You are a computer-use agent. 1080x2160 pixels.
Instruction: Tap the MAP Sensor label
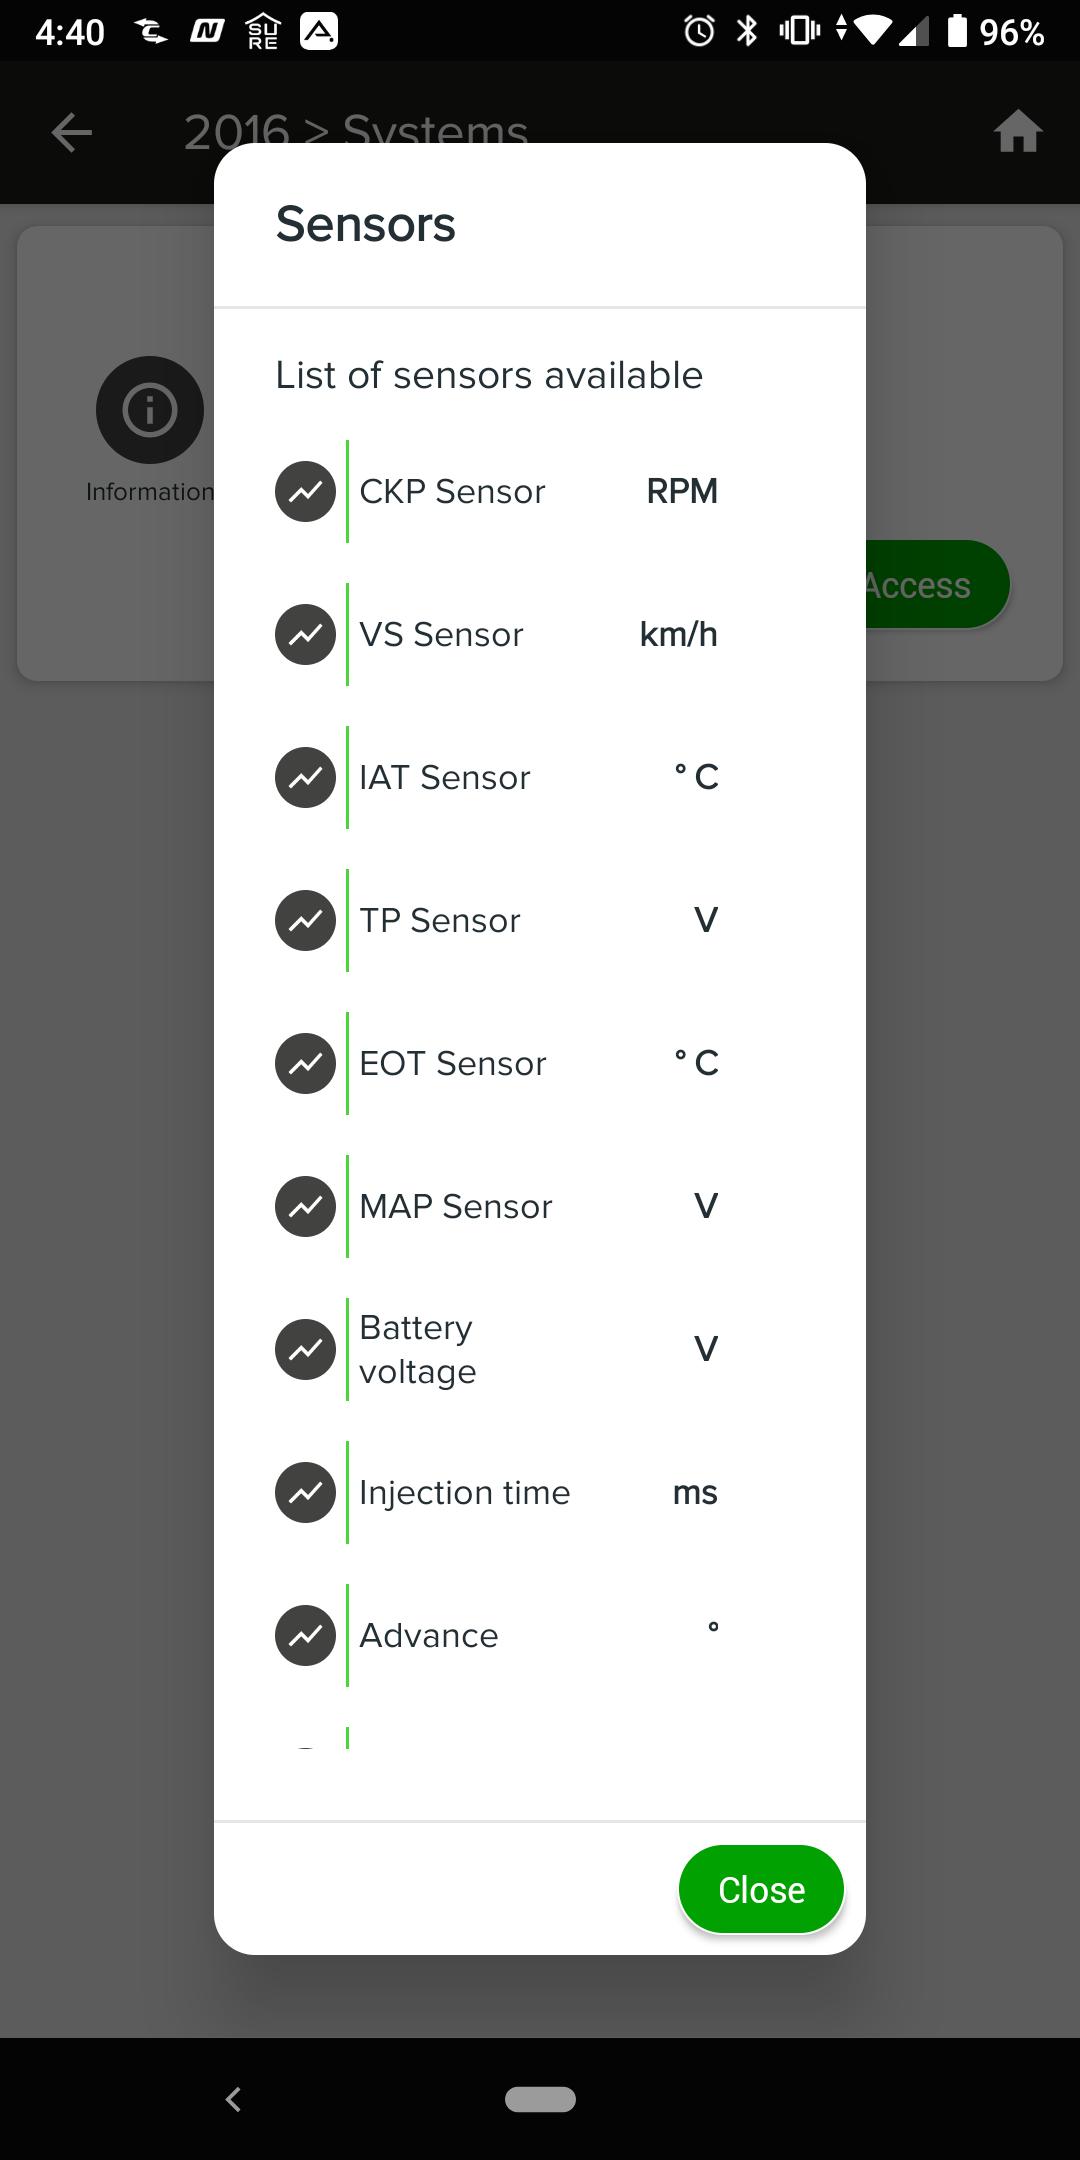[455, 1206]
